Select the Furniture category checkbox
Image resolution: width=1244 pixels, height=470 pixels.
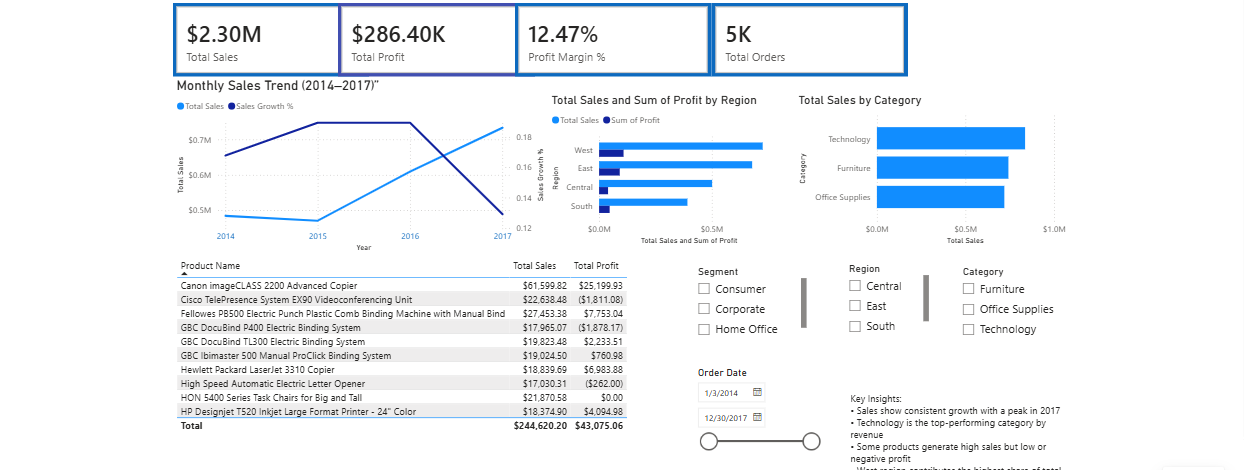tap(968, 289)
